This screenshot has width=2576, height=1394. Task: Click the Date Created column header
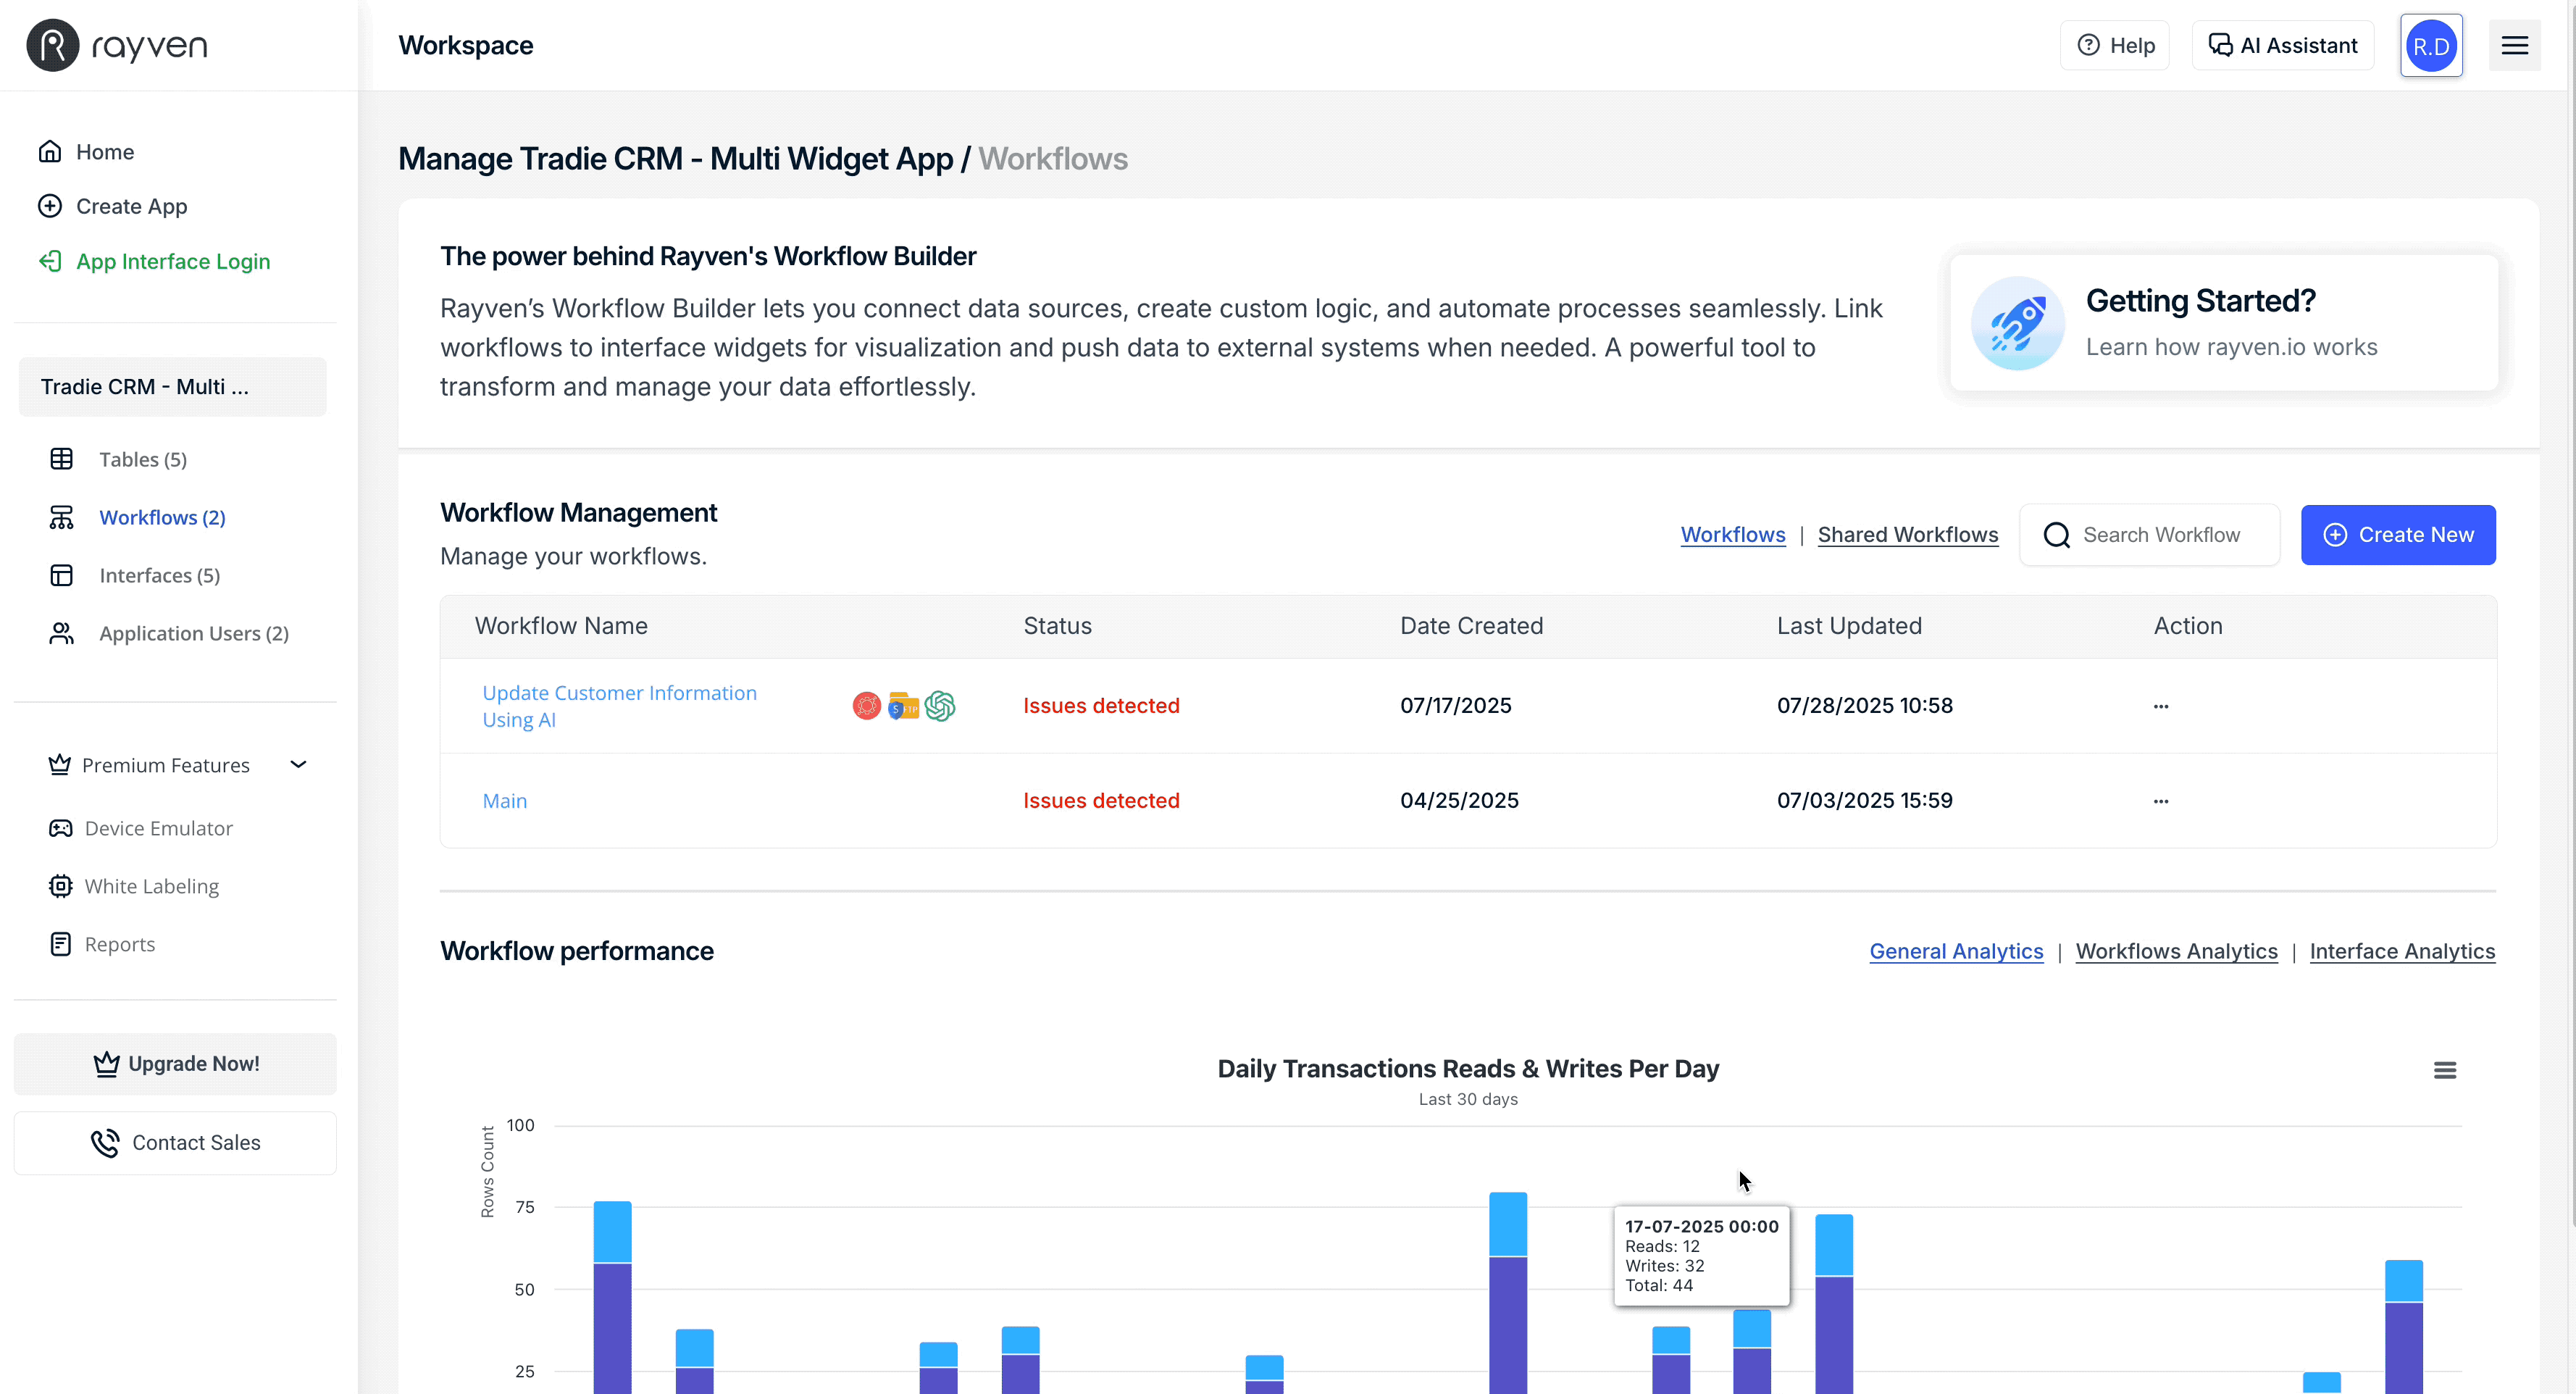pyautogui.click(x=1471, y=626)
